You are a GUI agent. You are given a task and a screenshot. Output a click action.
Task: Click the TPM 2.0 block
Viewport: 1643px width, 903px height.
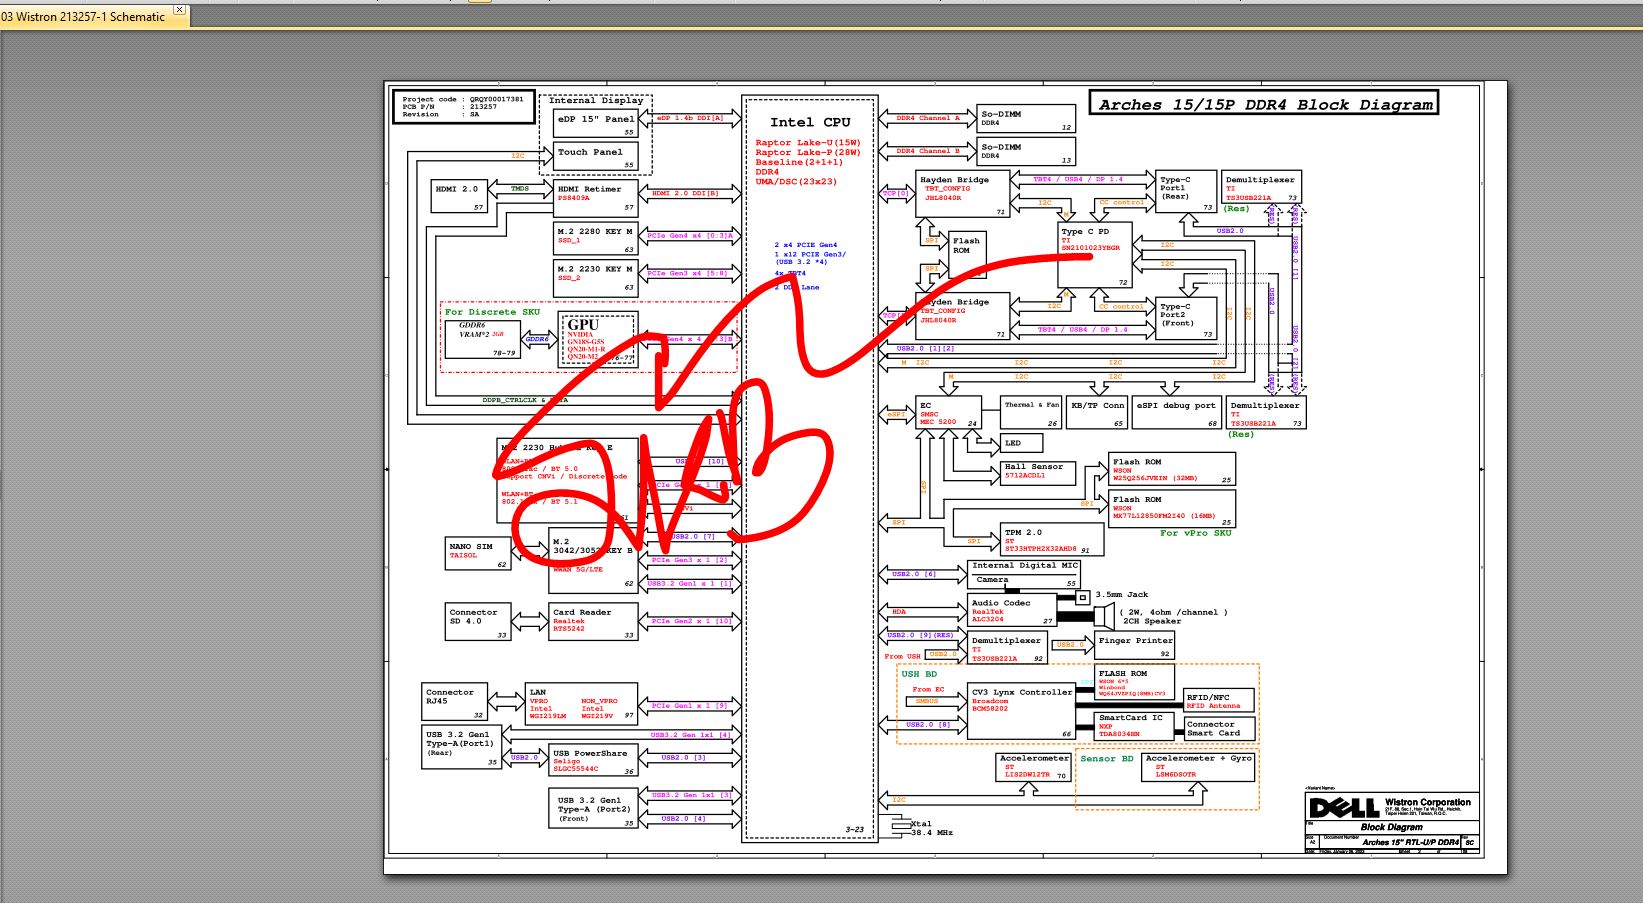pos(1051,540)
